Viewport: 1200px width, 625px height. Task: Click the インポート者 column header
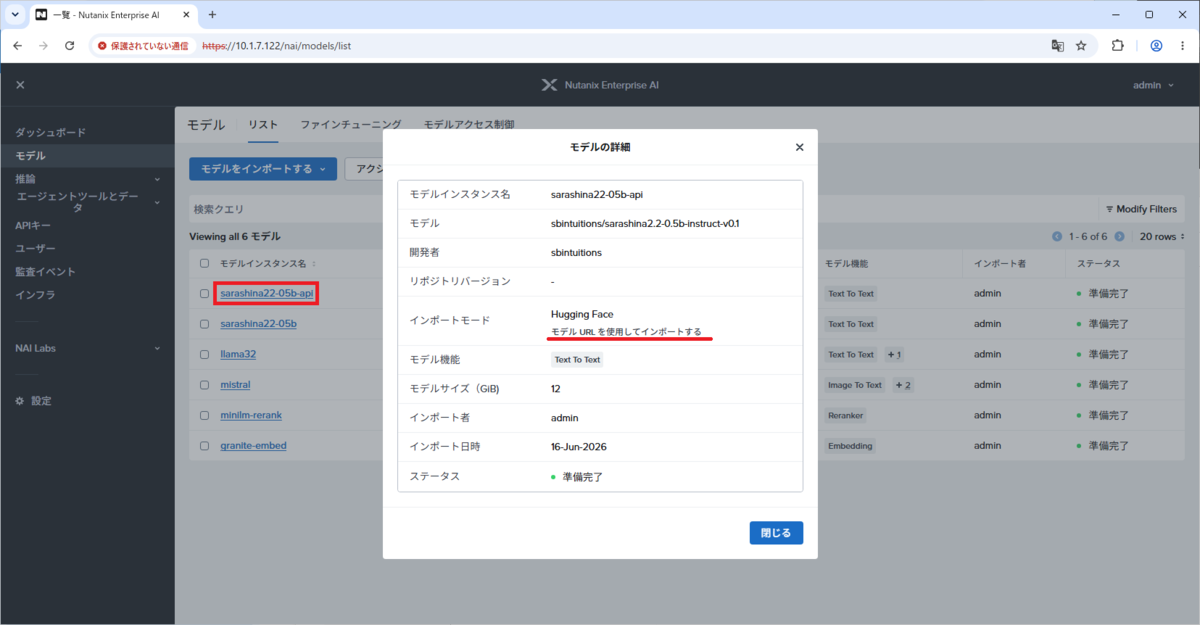click(x=998, y=263)
